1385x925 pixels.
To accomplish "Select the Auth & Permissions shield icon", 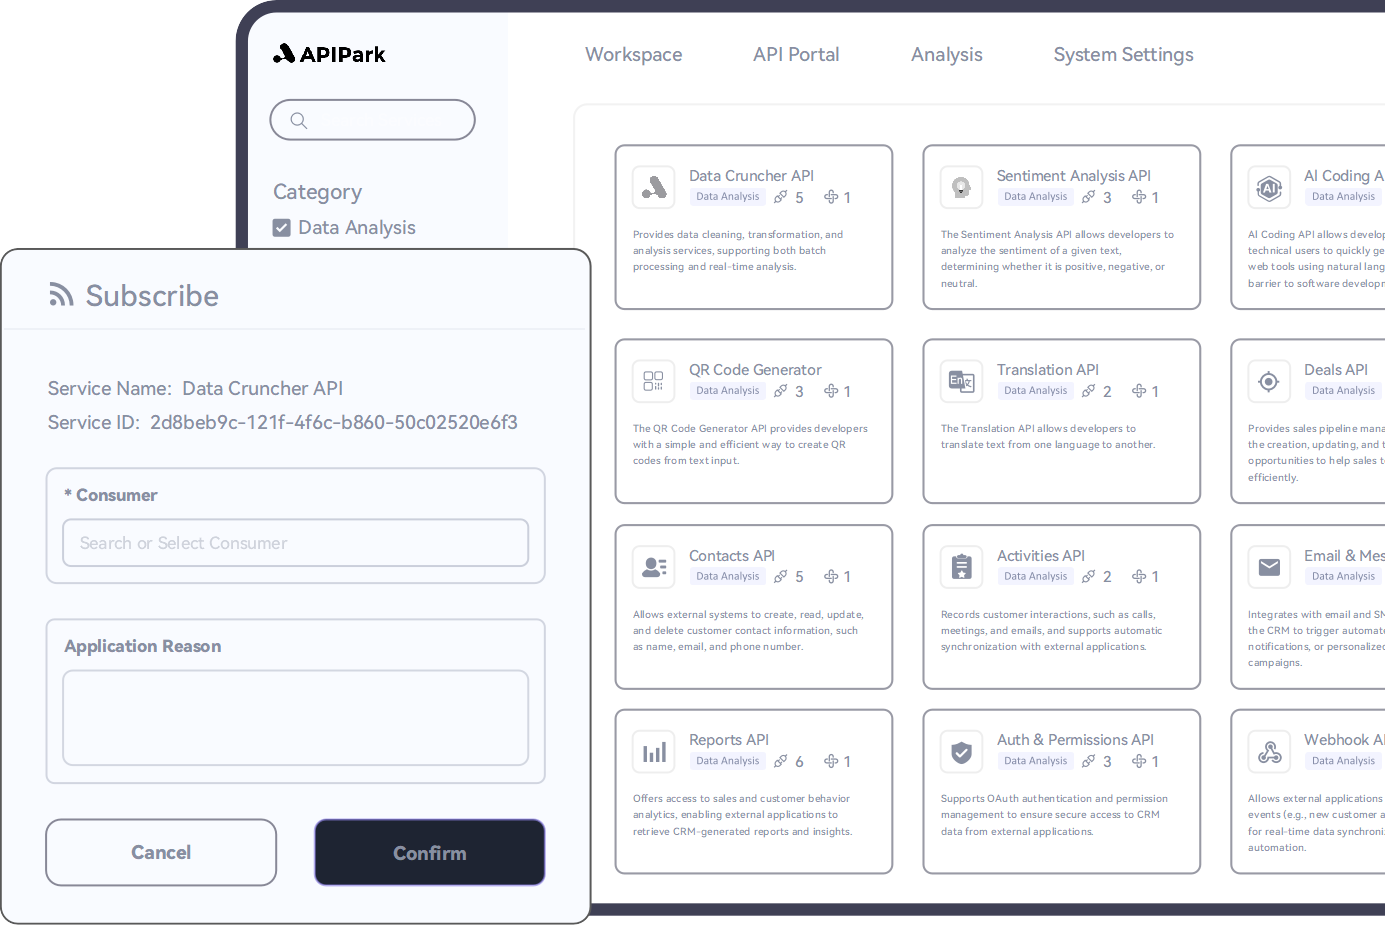I will pos(961,751).
